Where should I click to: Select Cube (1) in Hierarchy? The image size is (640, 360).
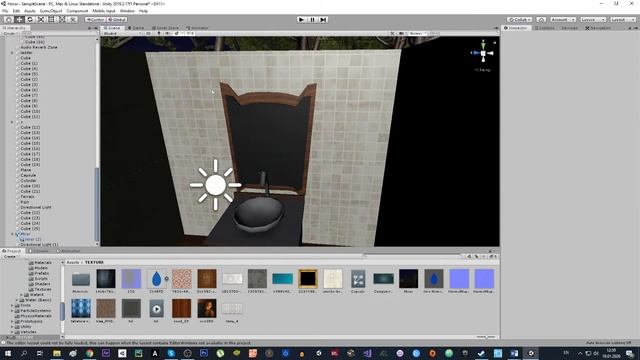tap(29, 63)
